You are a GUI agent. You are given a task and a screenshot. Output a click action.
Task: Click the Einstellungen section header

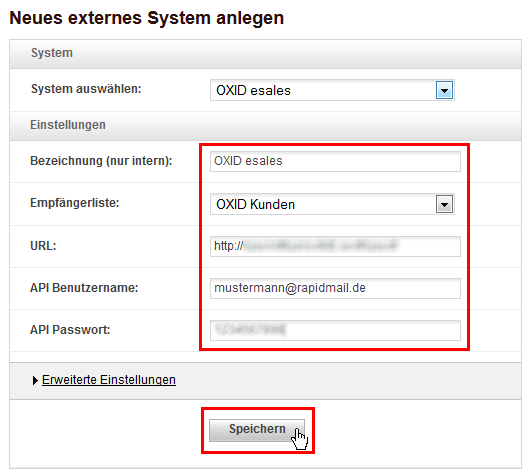coord(265,126)
